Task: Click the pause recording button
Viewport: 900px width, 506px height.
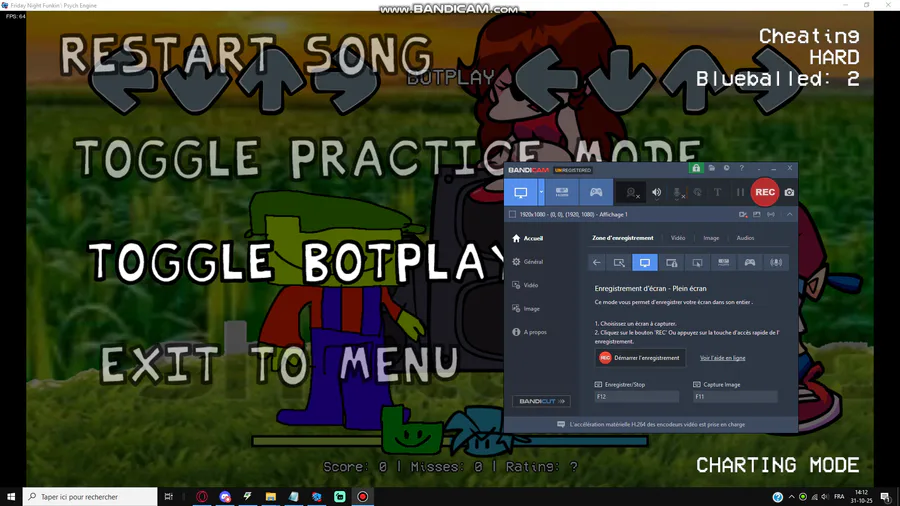Action: pyautogui.click(x=740, y=193)
